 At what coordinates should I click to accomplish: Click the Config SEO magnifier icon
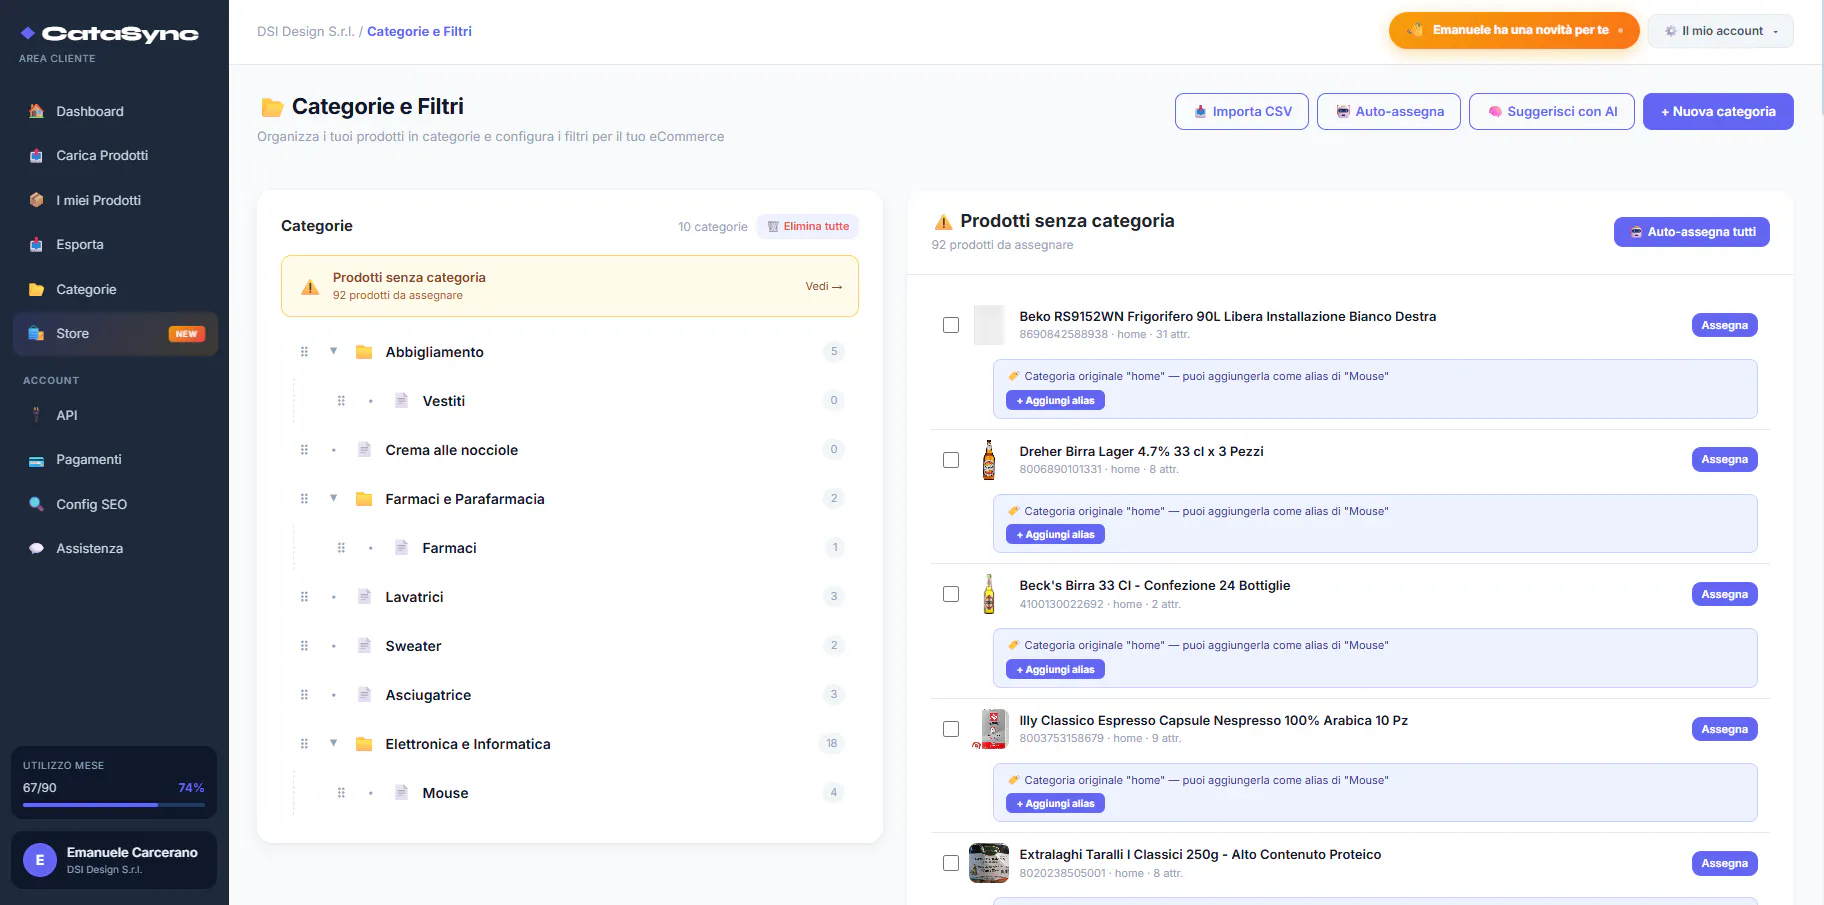coord(36,504)
